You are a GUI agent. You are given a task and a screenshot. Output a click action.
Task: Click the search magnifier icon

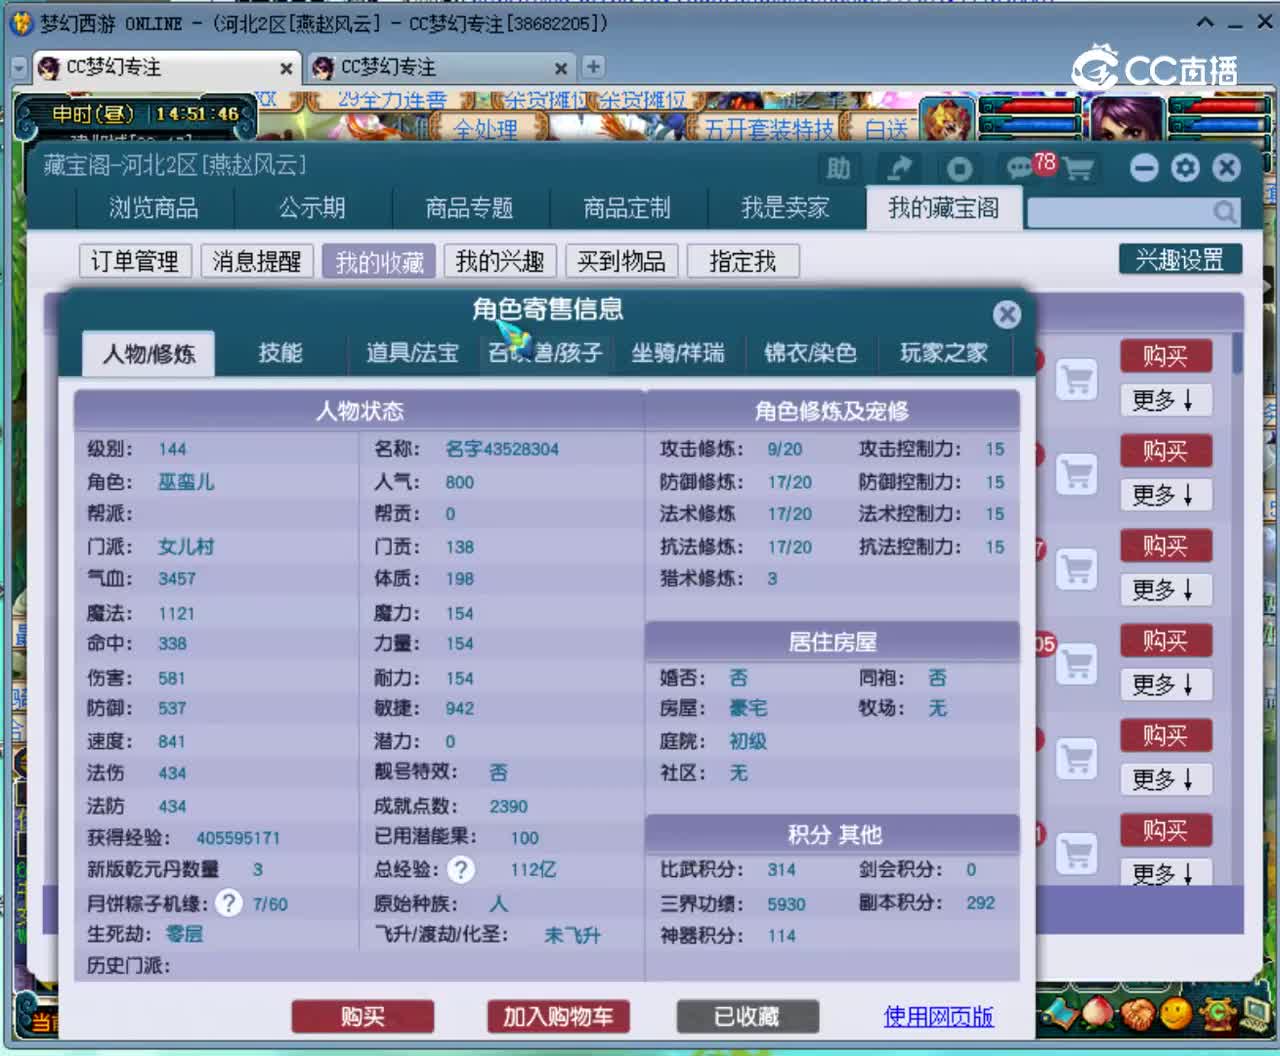point(1225,211)
